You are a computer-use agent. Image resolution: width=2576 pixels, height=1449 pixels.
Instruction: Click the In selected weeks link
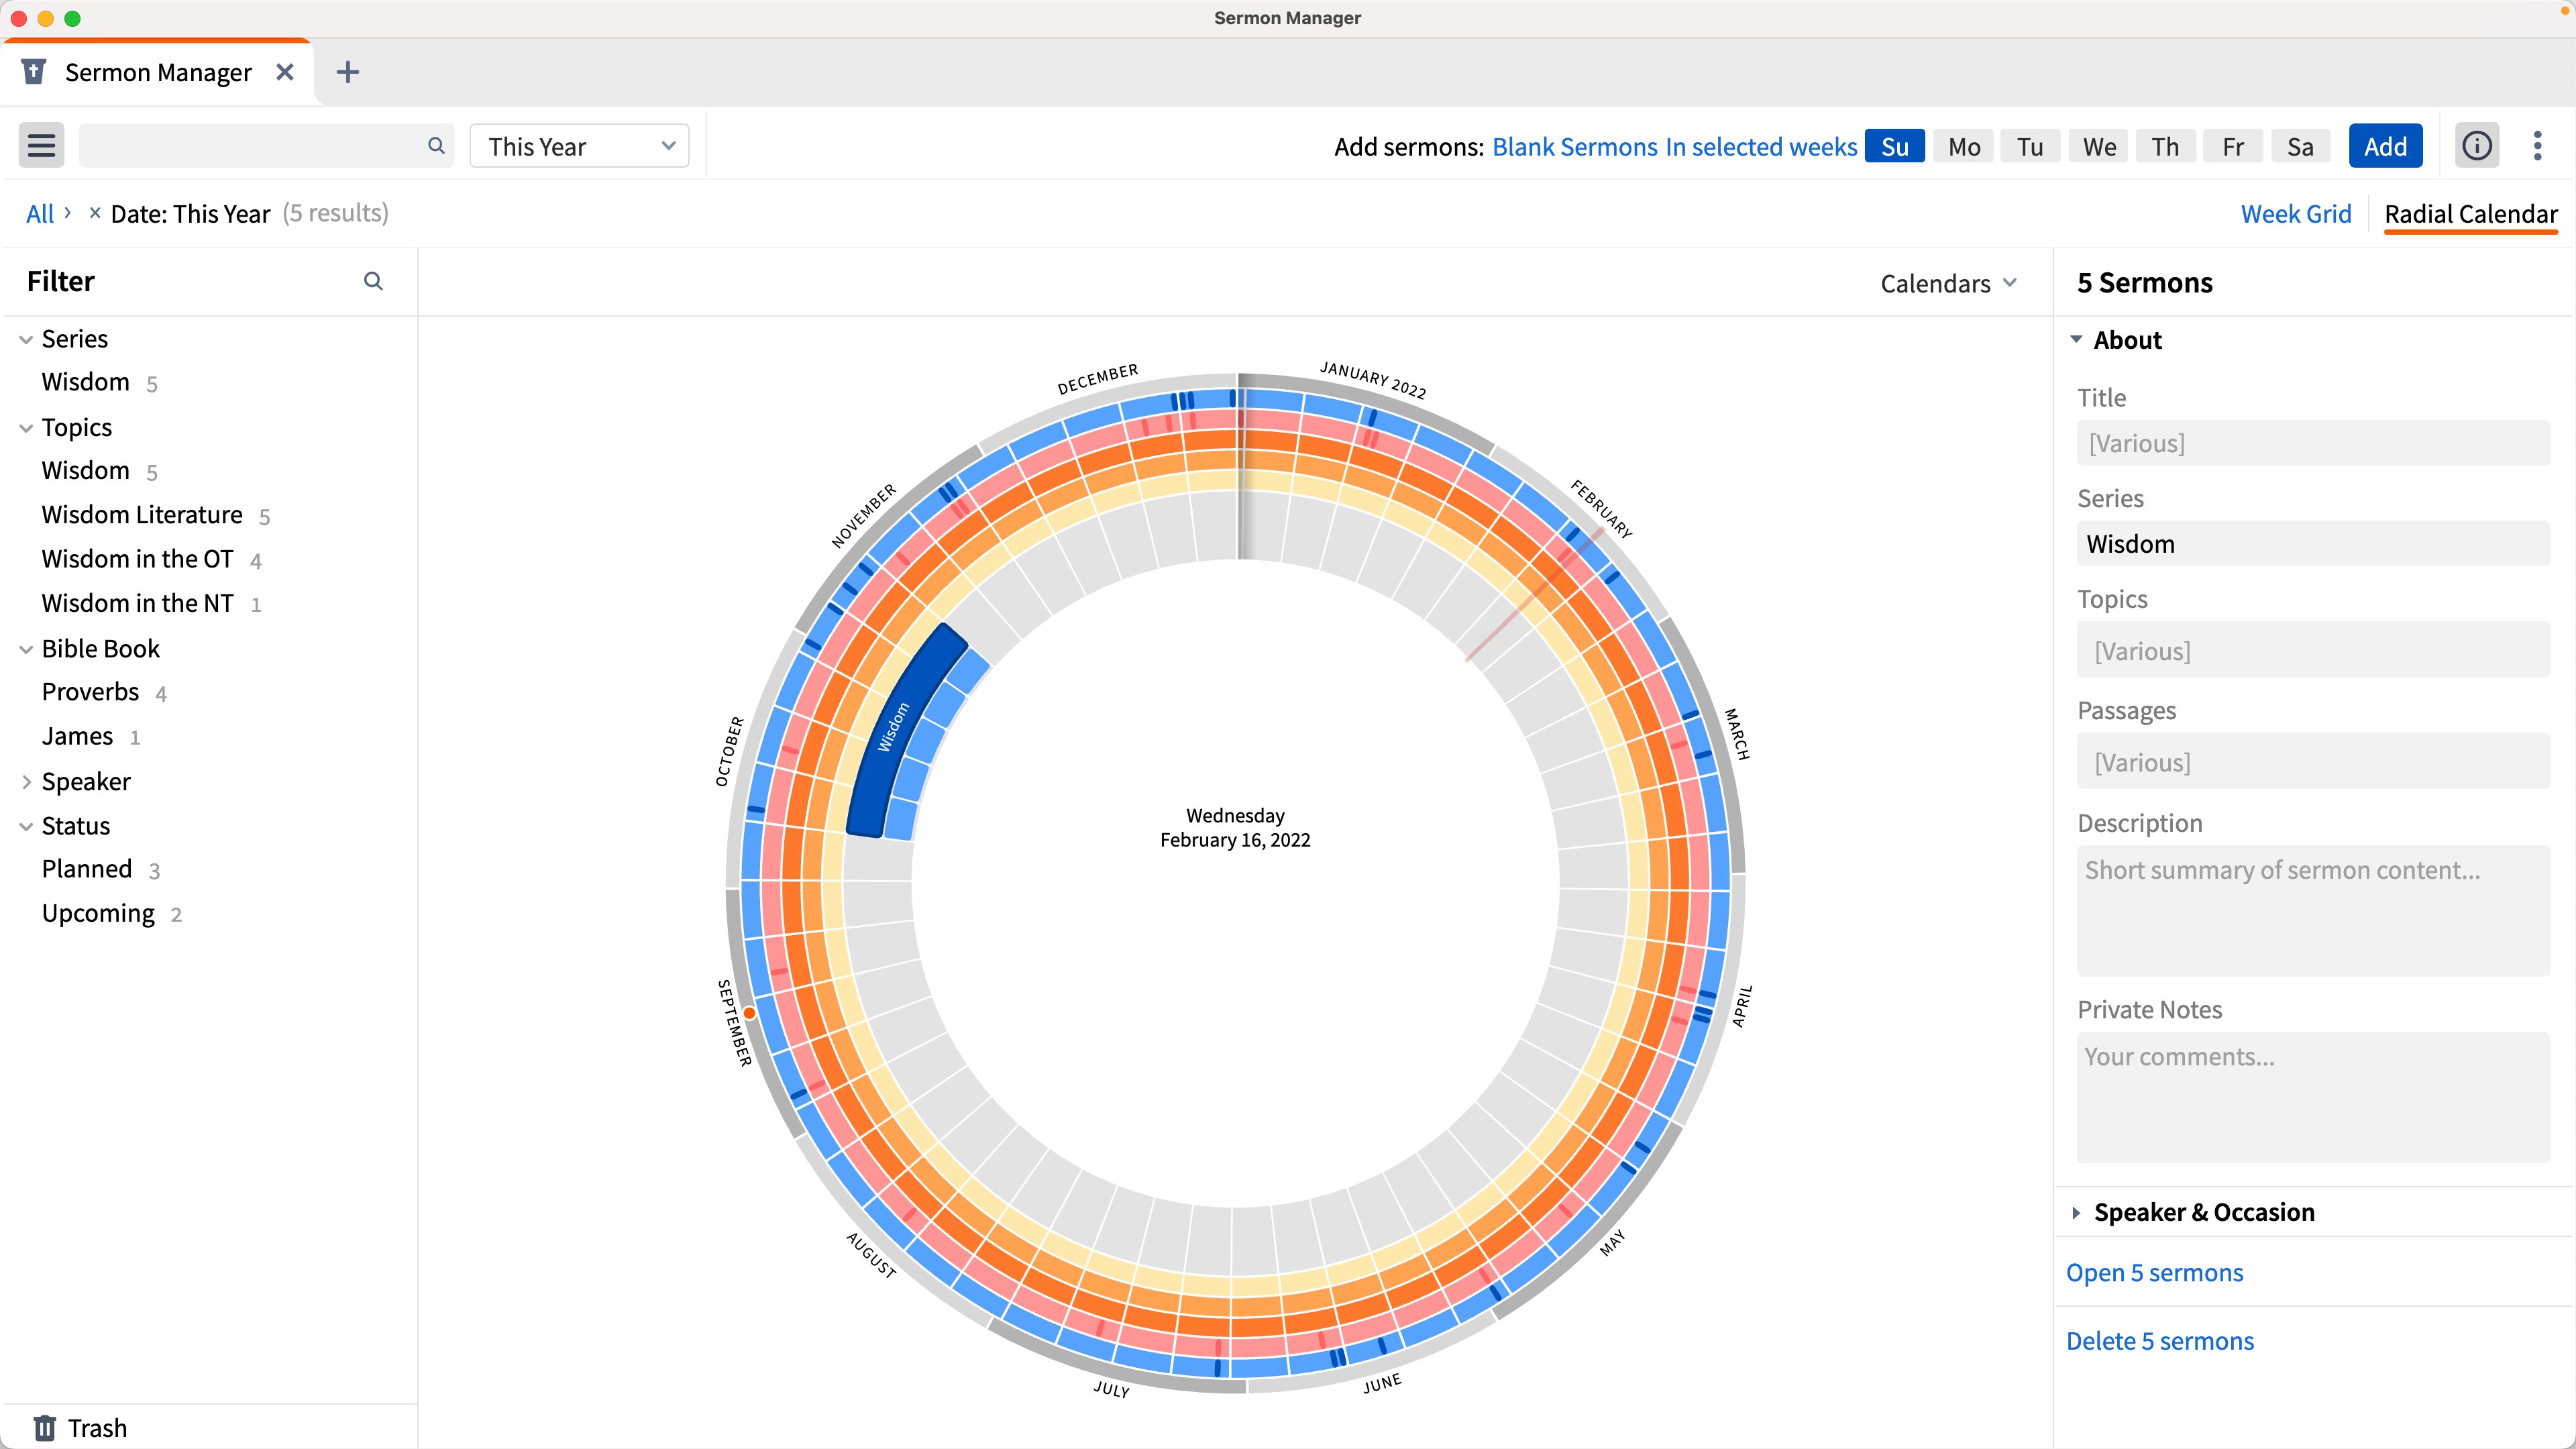1761,147
